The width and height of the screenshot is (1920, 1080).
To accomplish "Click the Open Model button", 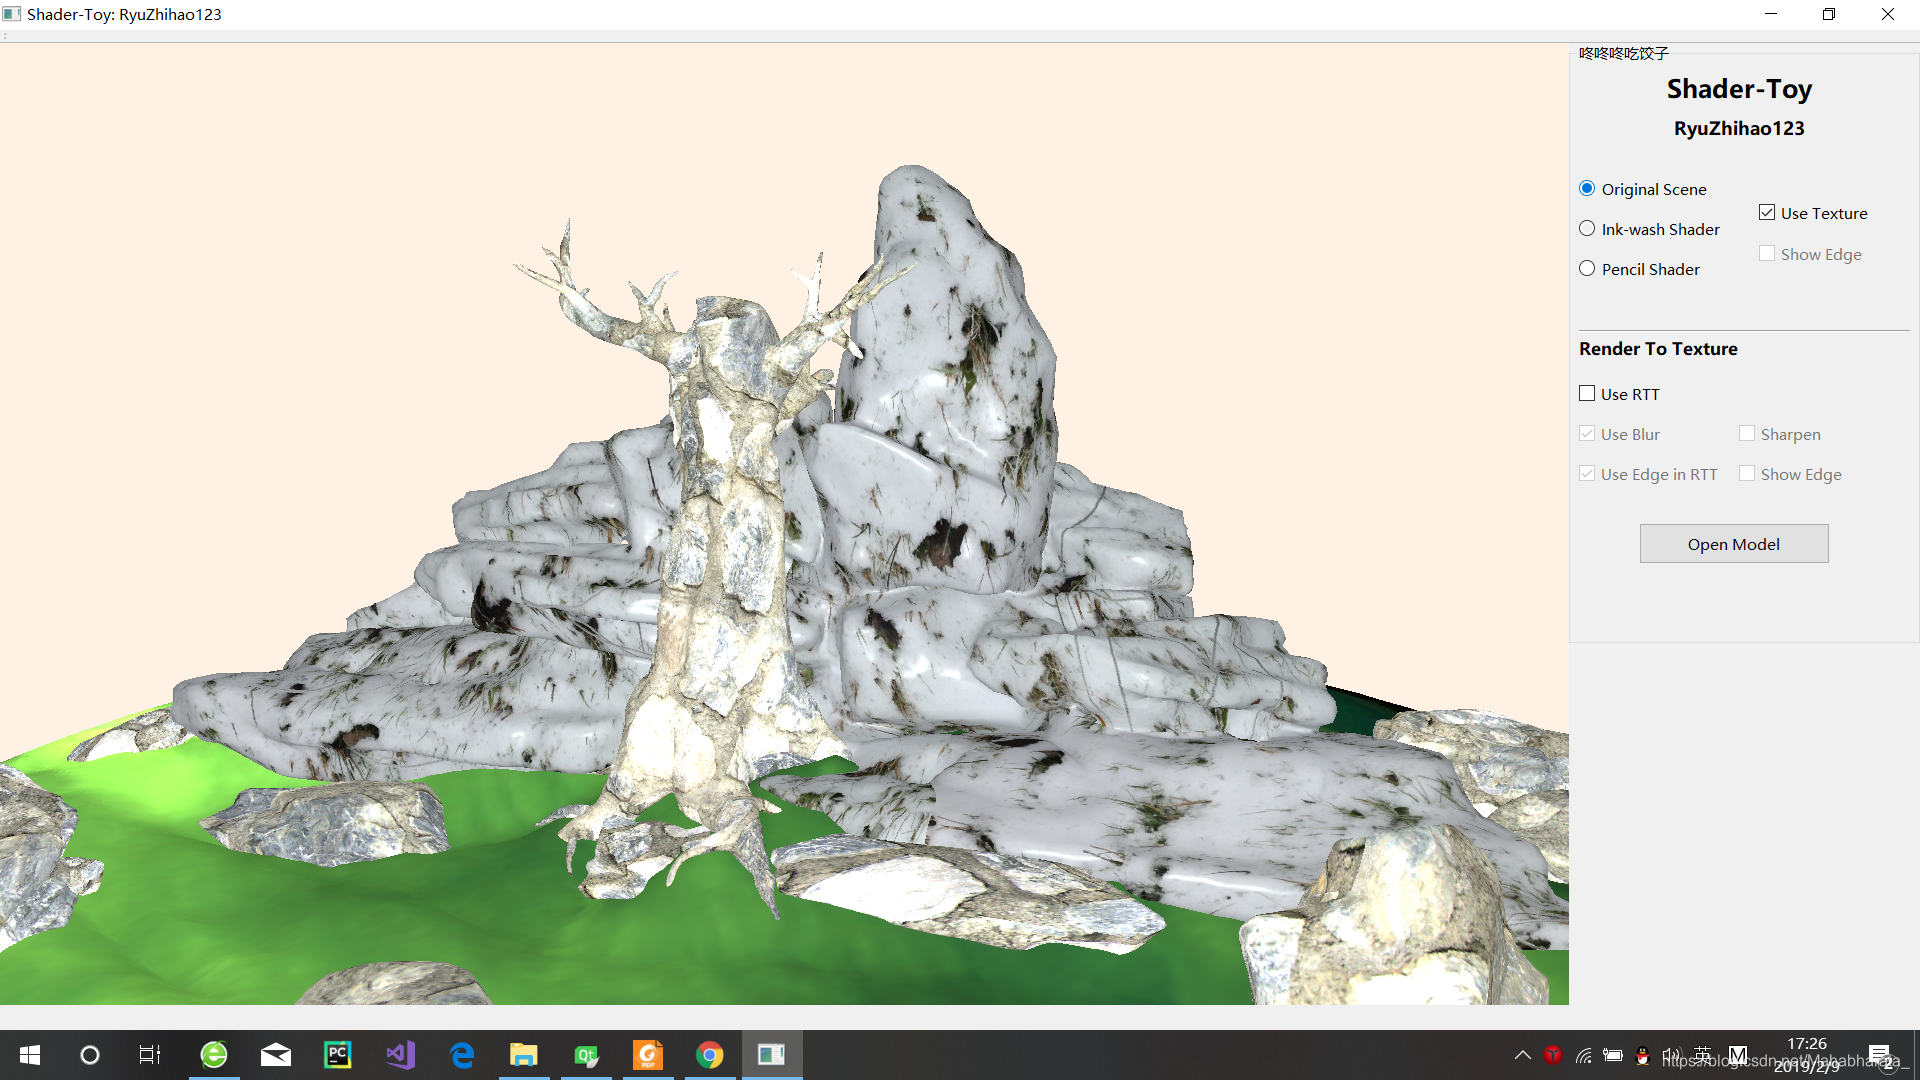I will coord(1733,544).
